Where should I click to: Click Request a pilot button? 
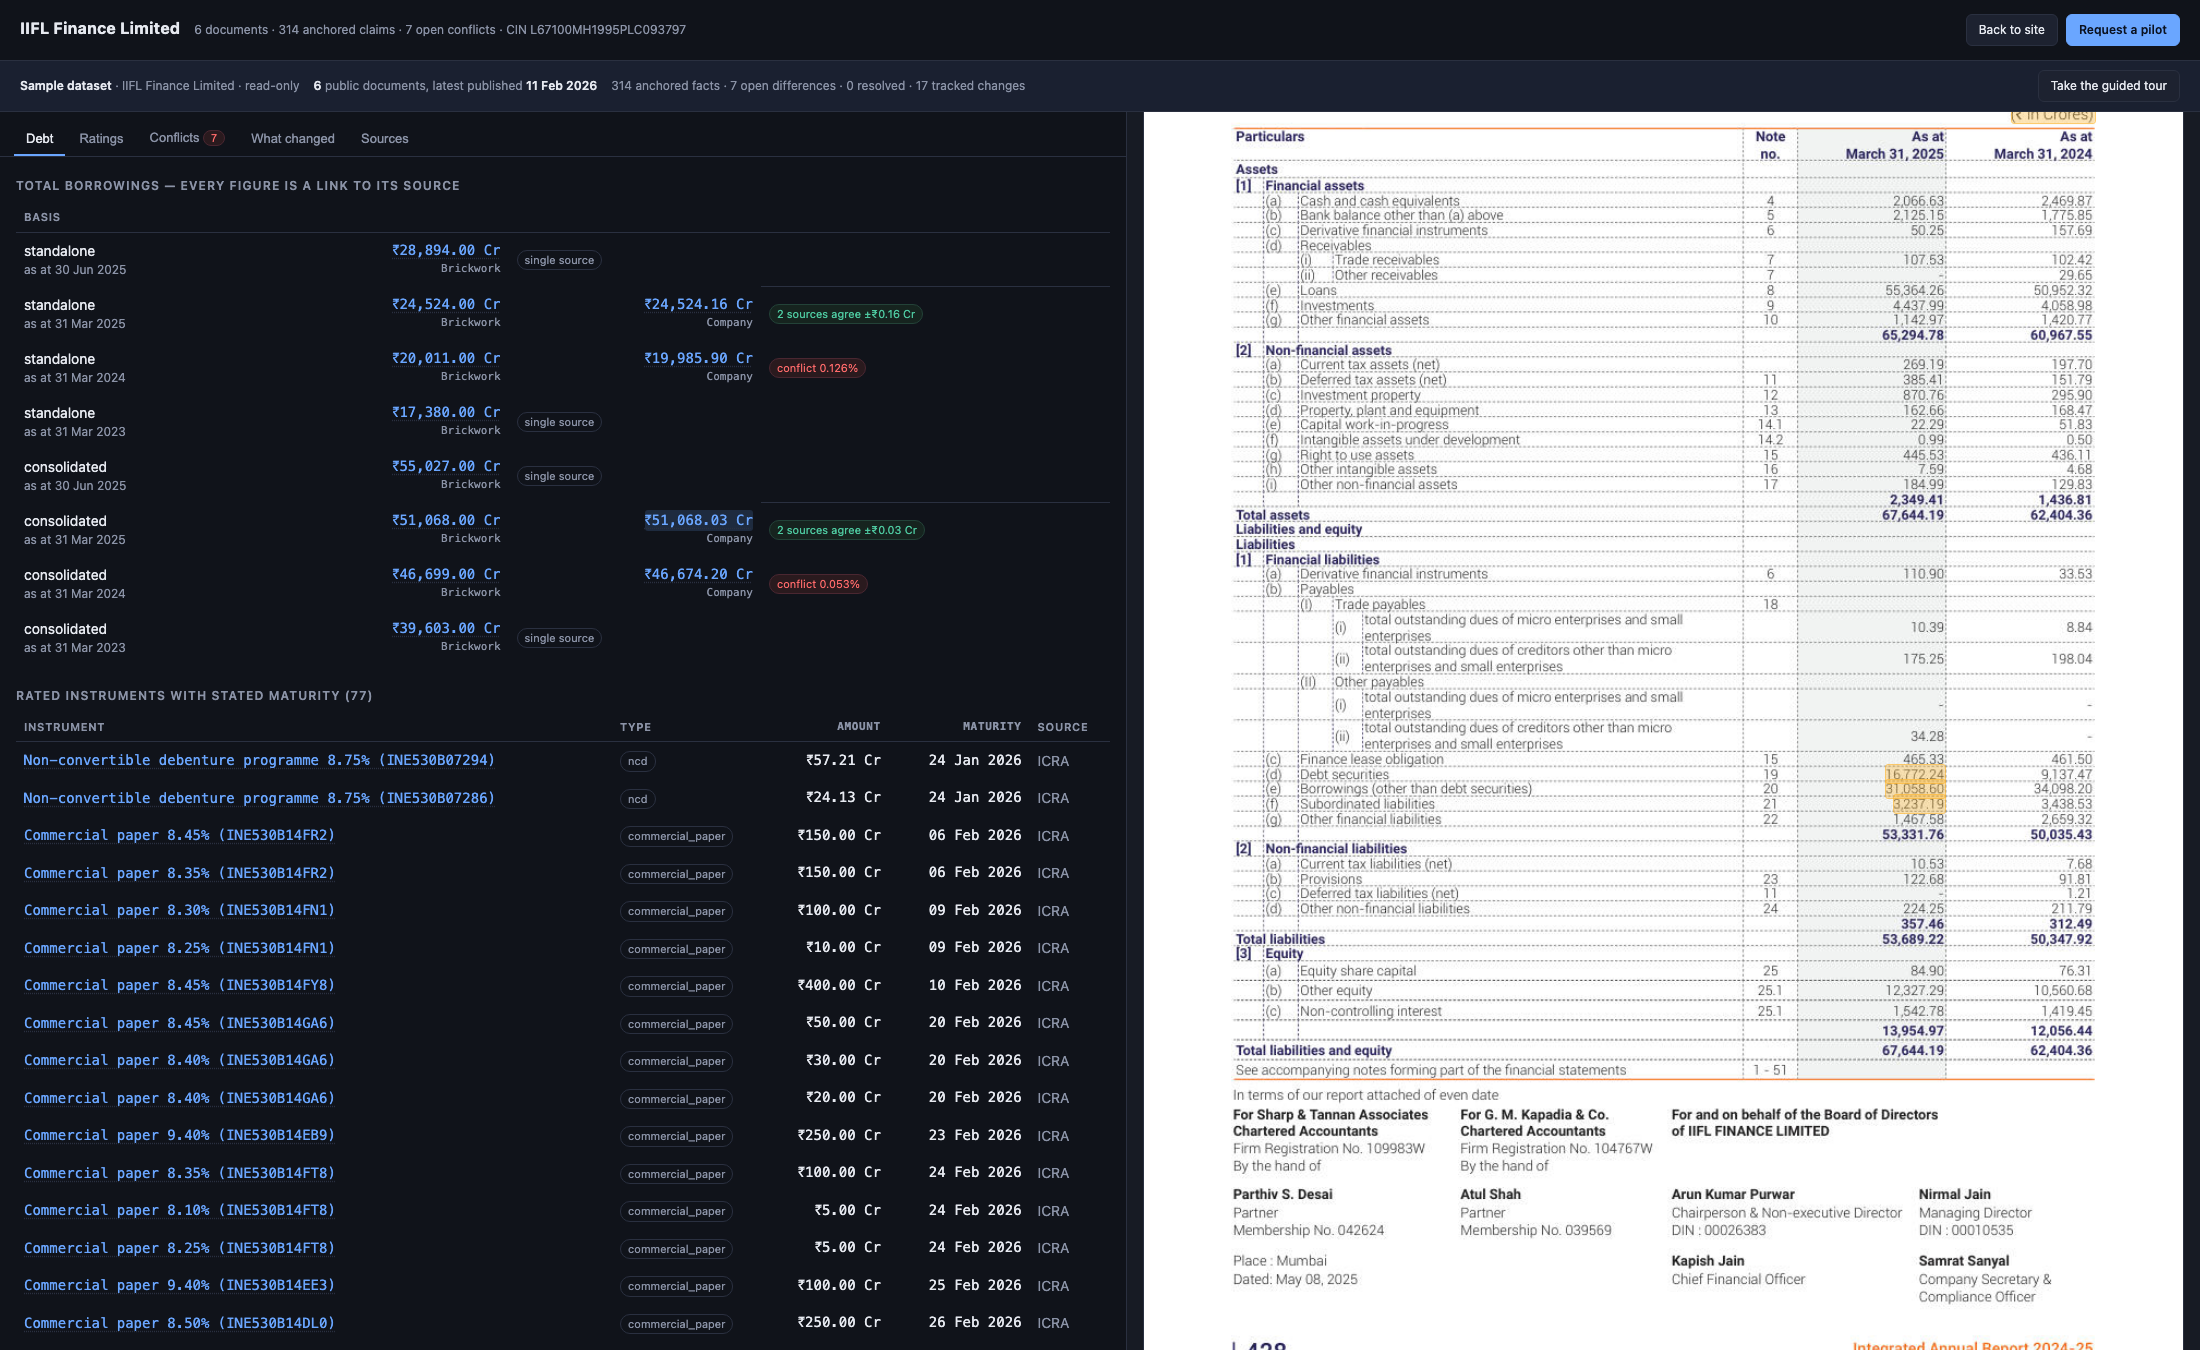pyautogui.click(x=2122, y=30)
